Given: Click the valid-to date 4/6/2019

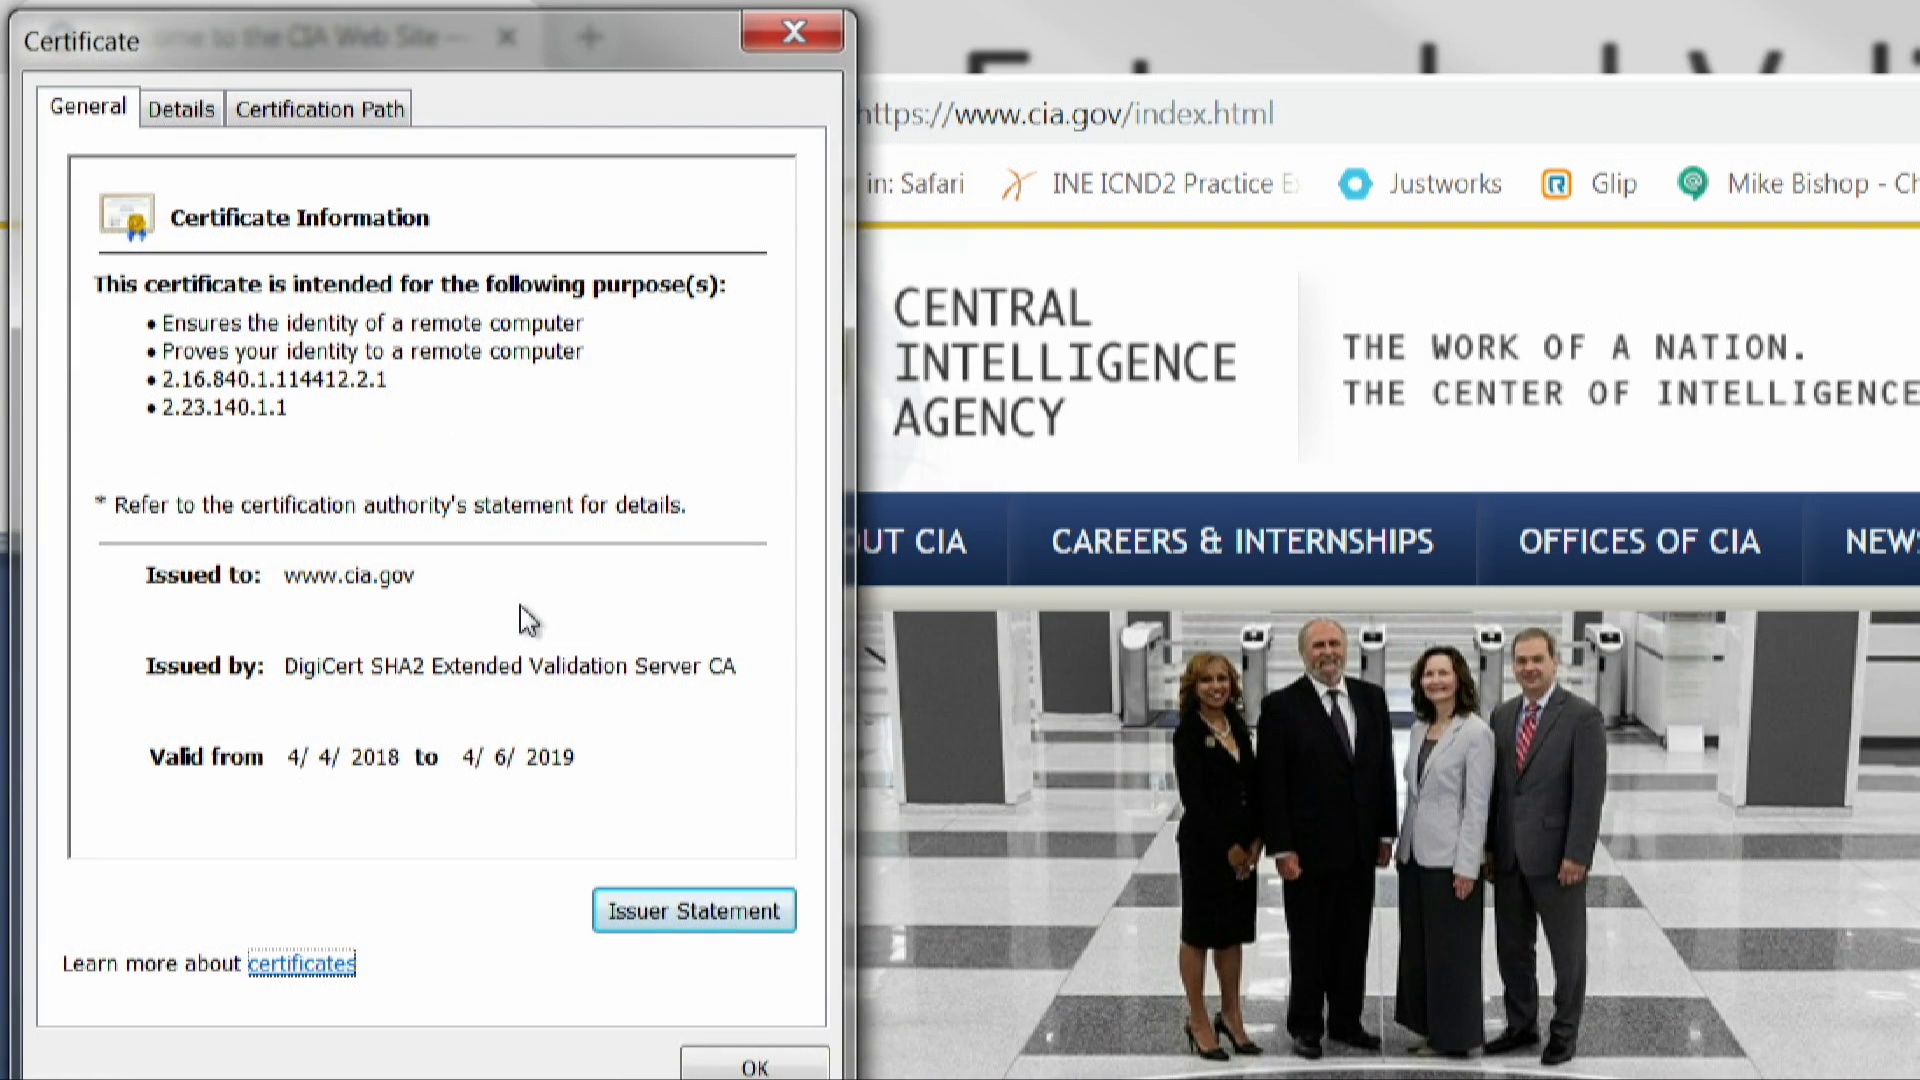Looking at the screenshot, I should (x=518, y=757).
